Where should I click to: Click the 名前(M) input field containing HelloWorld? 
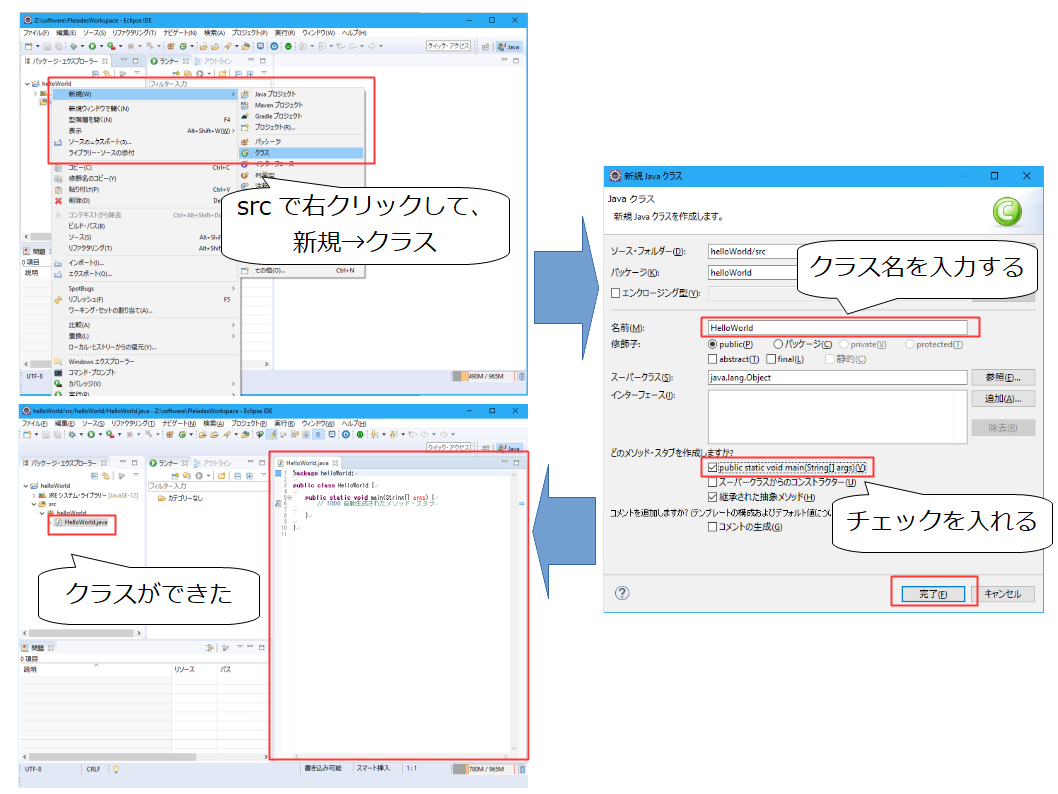(x=837, y=328)
